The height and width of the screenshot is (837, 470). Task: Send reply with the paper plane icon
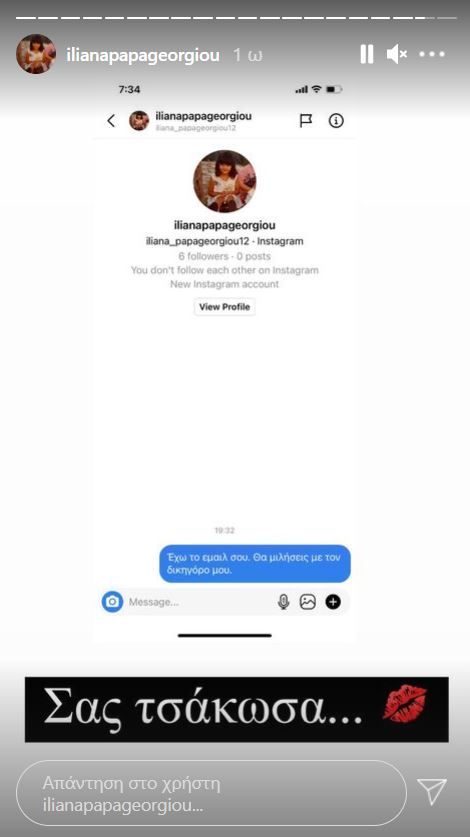(x=432, y=792)
